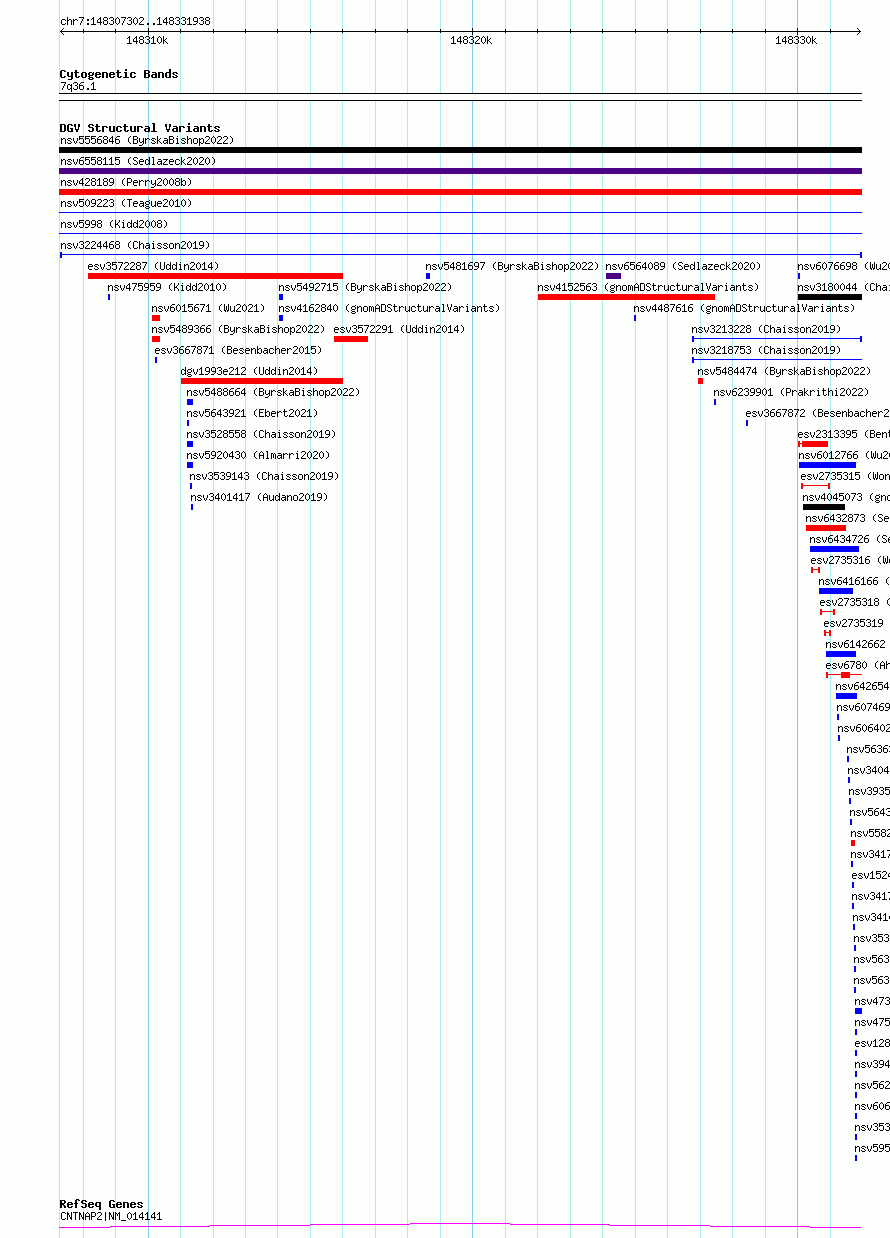890x1238 pixels.
Task: Click esv2735318 variant label
Action: pyautogui.click(x=854, y=602)
